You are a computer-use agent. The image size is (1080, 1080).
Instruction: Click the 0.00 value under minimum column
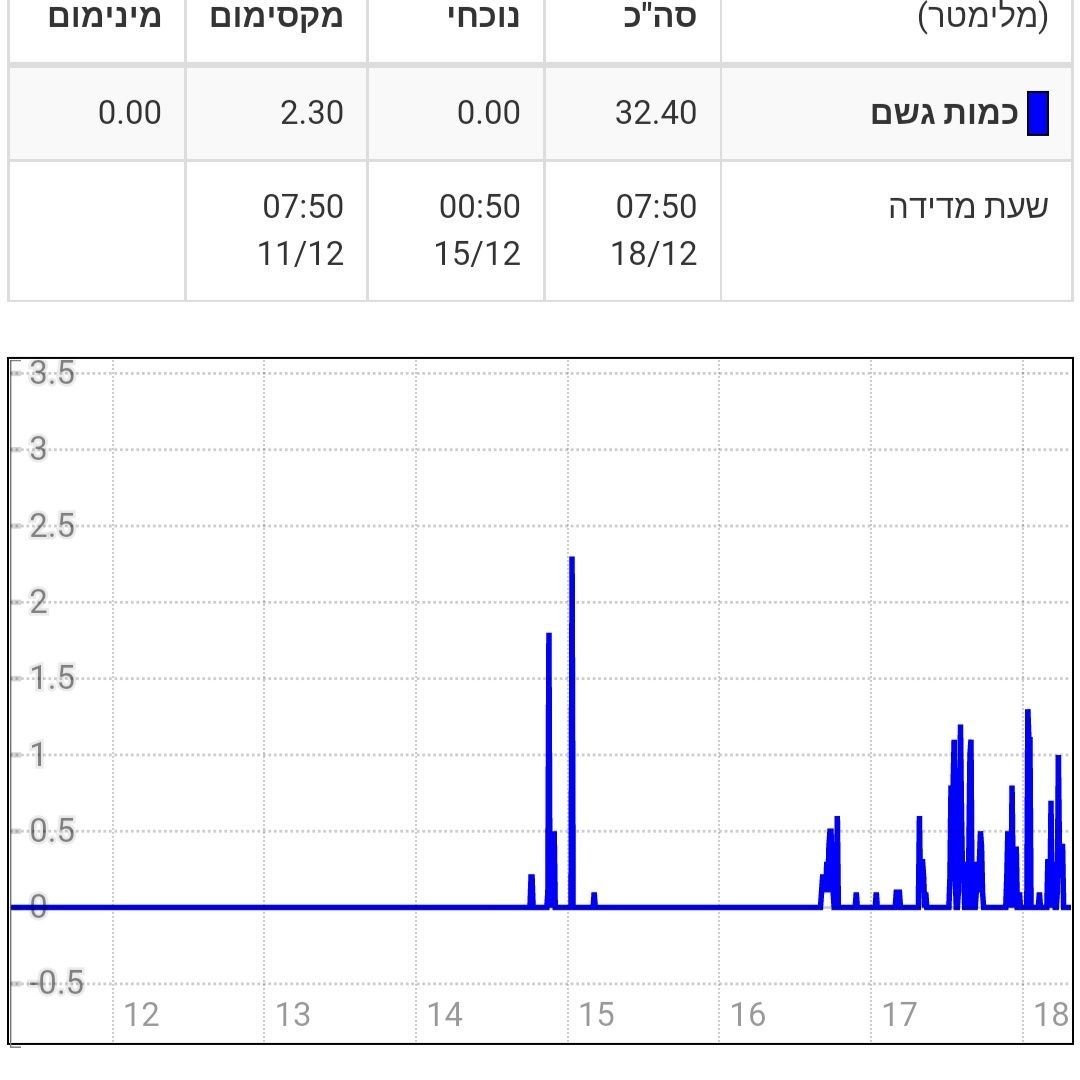tap(129, 113)
